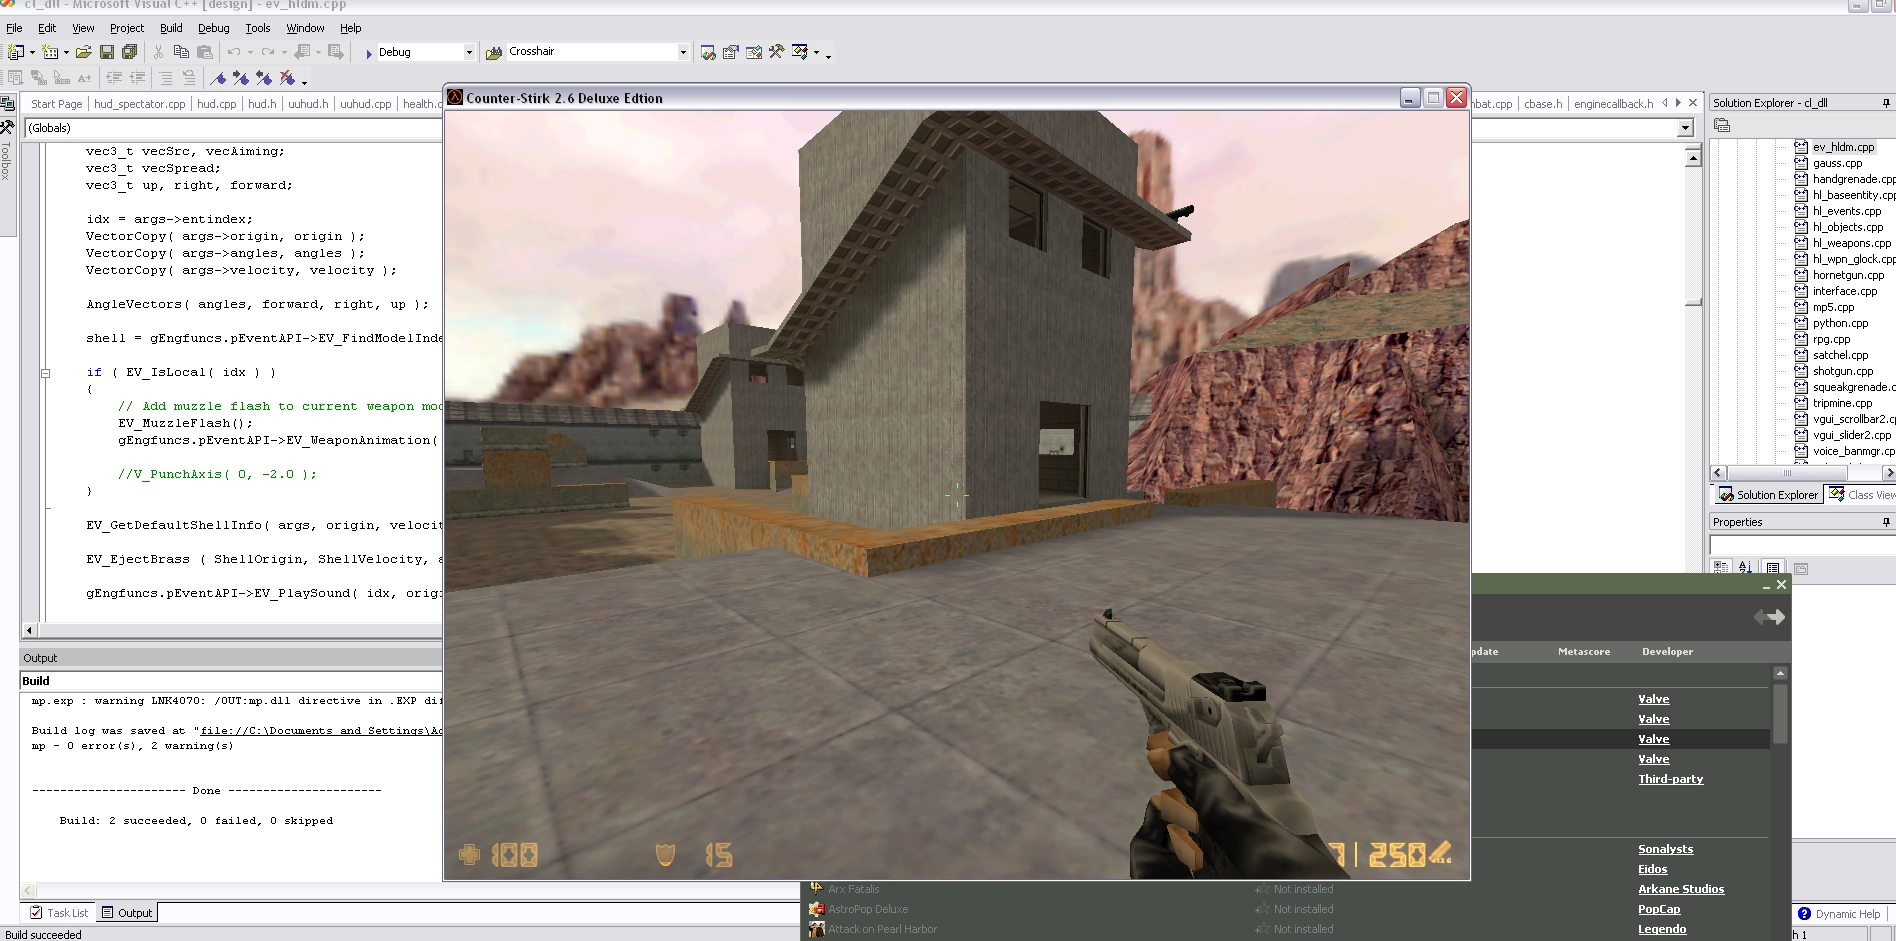Open the Add New Item dropdown arrow
Screen dimensions: 1896x941
(66, 52)
